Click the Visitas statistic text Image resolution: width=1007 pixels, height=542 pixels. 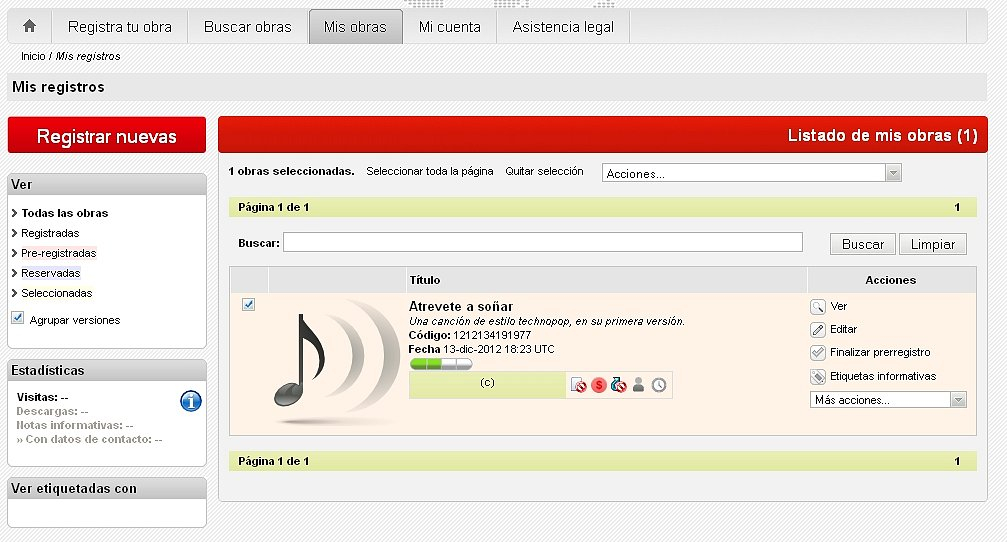click(42, 398)
